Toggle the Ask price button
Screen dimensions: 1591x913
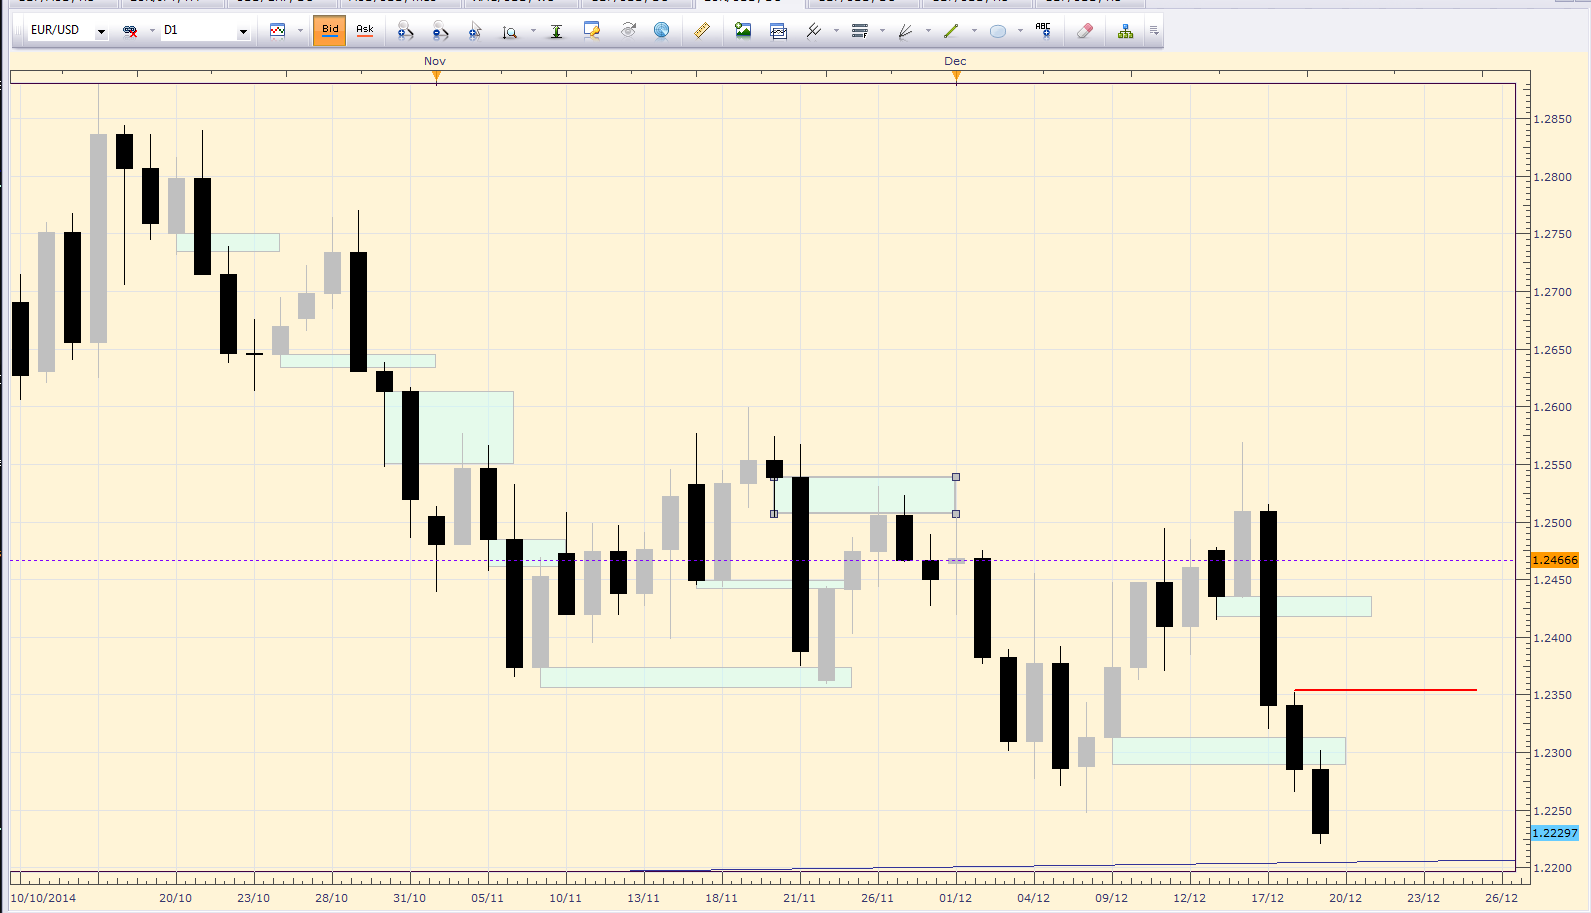(x=365, y=31)
